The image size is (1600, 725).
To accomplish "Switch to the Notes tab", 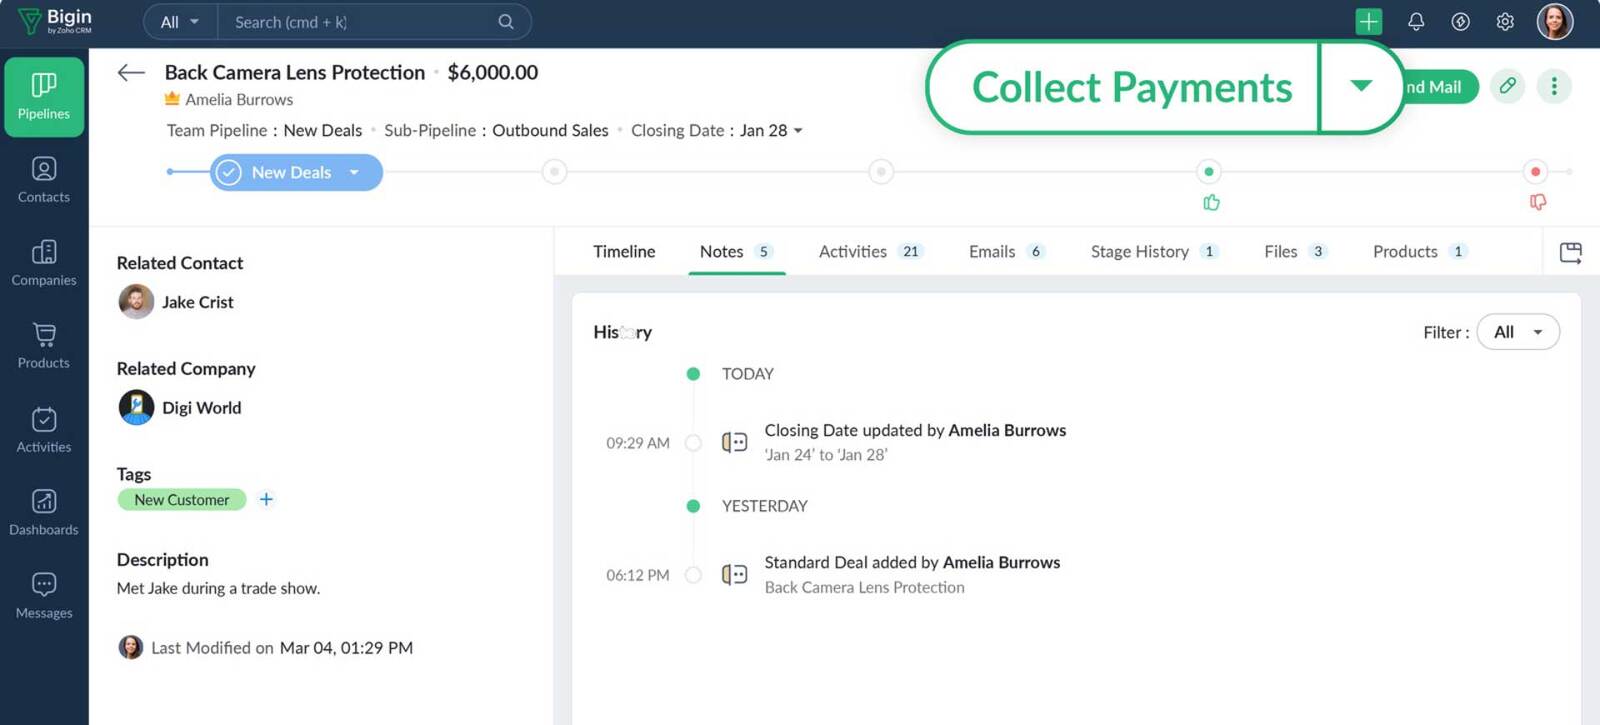I will [x=736, y=252].
